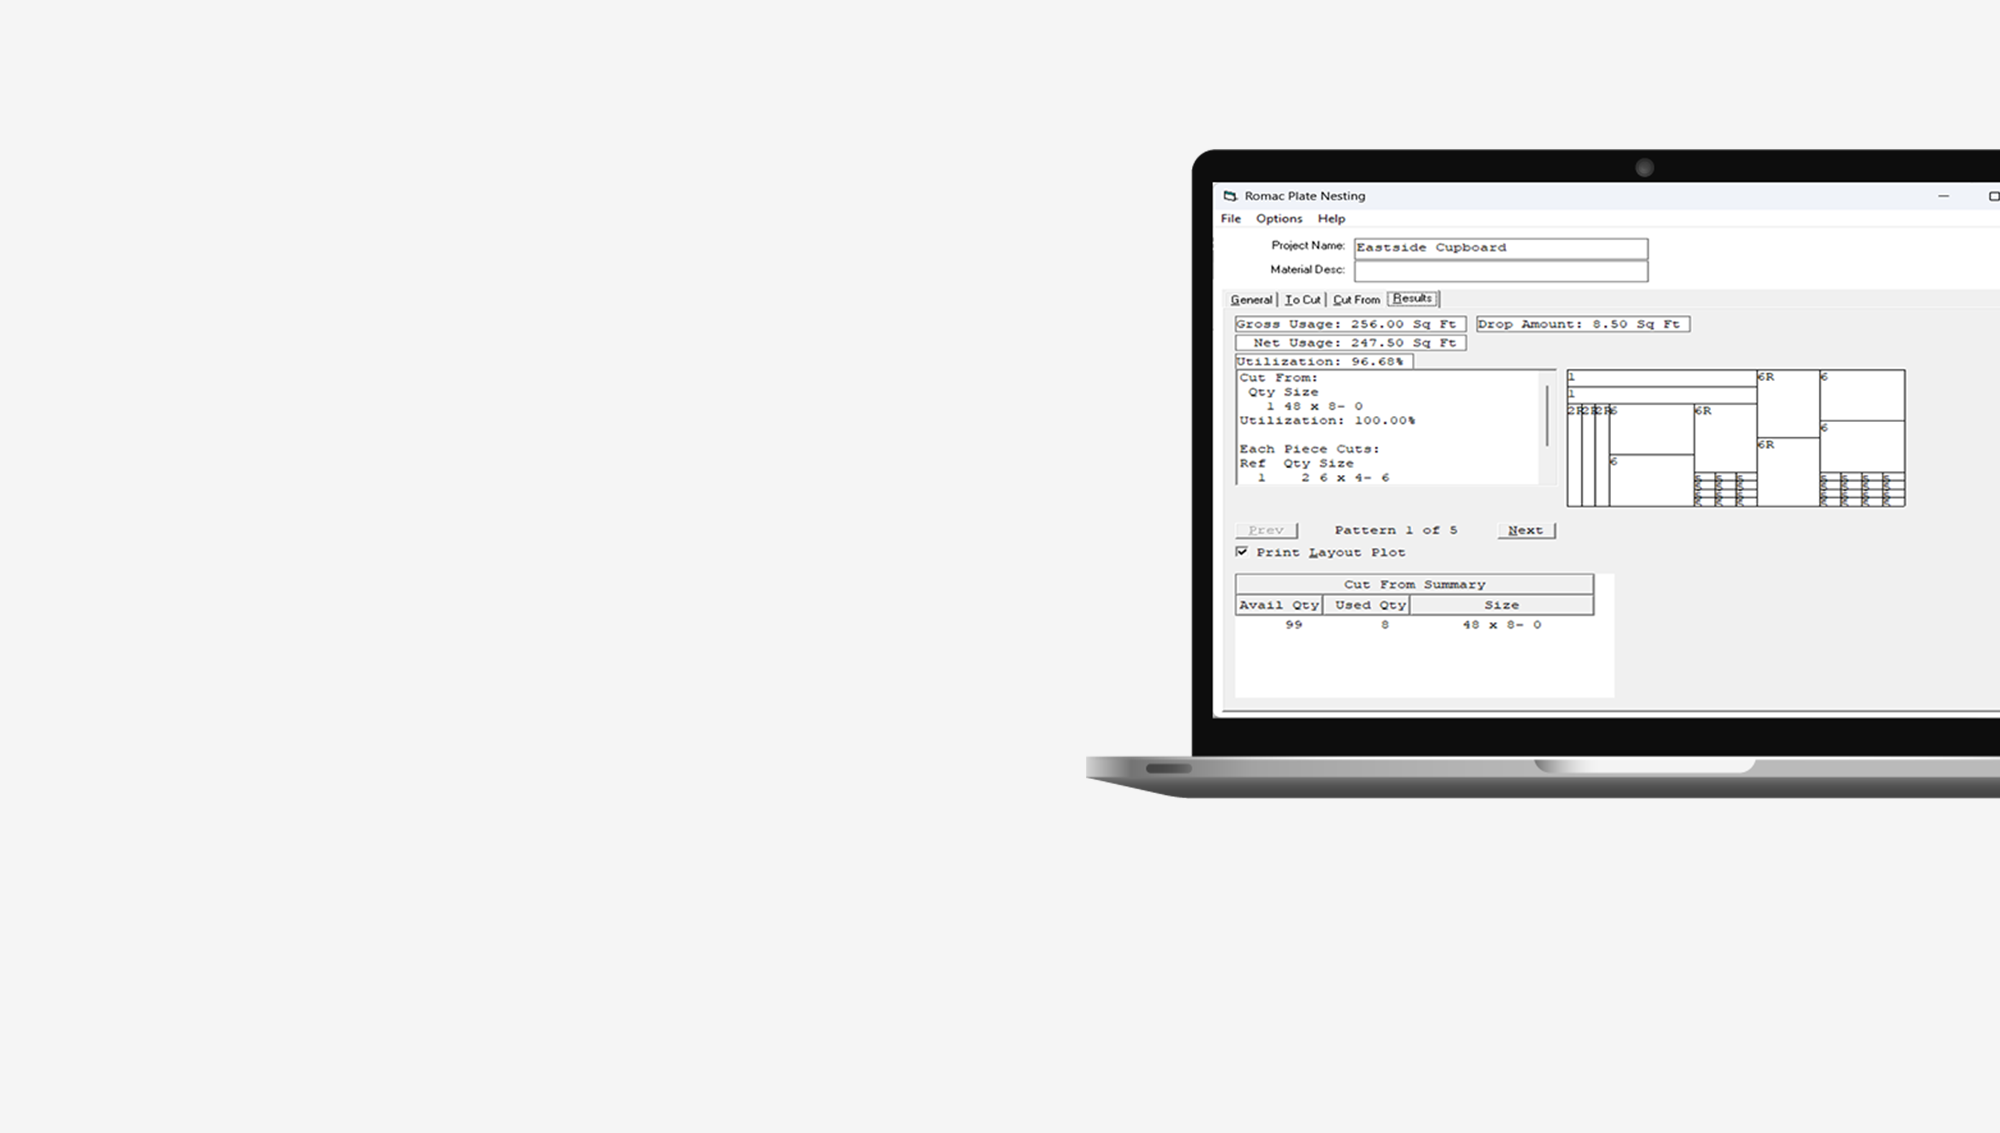Switch to the General tab
This screenshot has width=2000, height=1133.
(x=1250, y=300)
